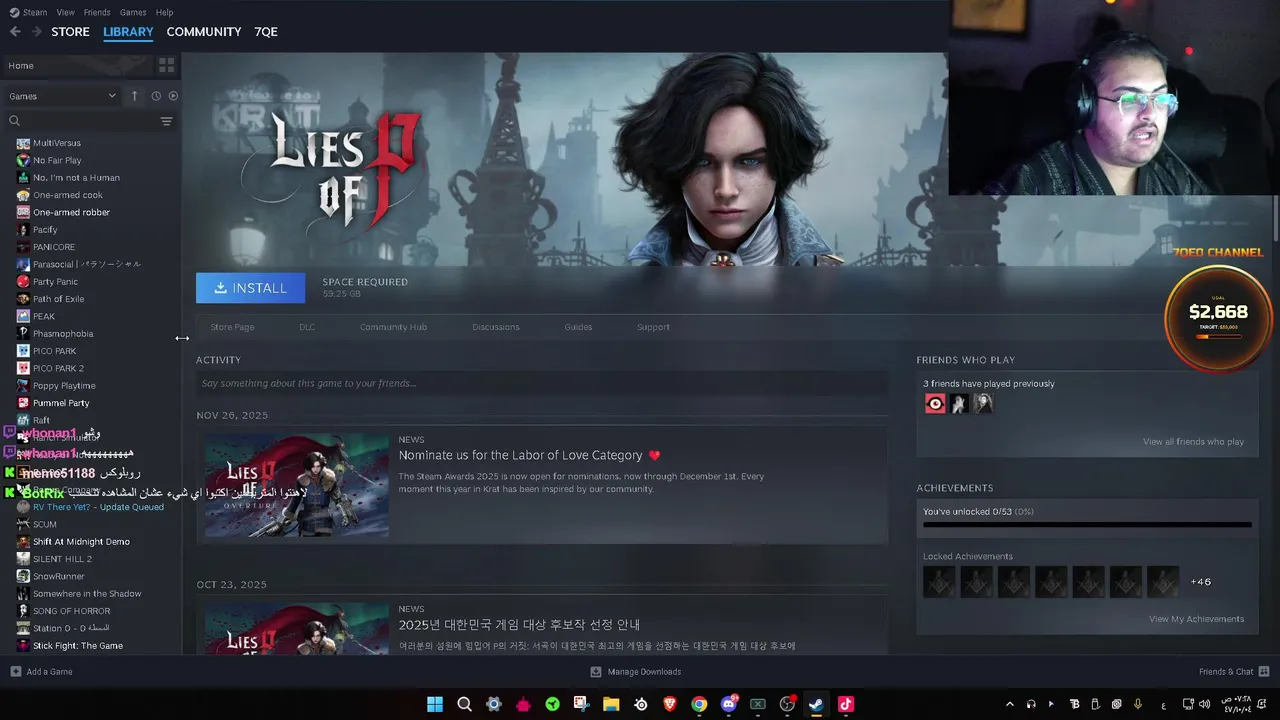Switch to the STORE tab

pyautogui.click(x=70, y=32)
